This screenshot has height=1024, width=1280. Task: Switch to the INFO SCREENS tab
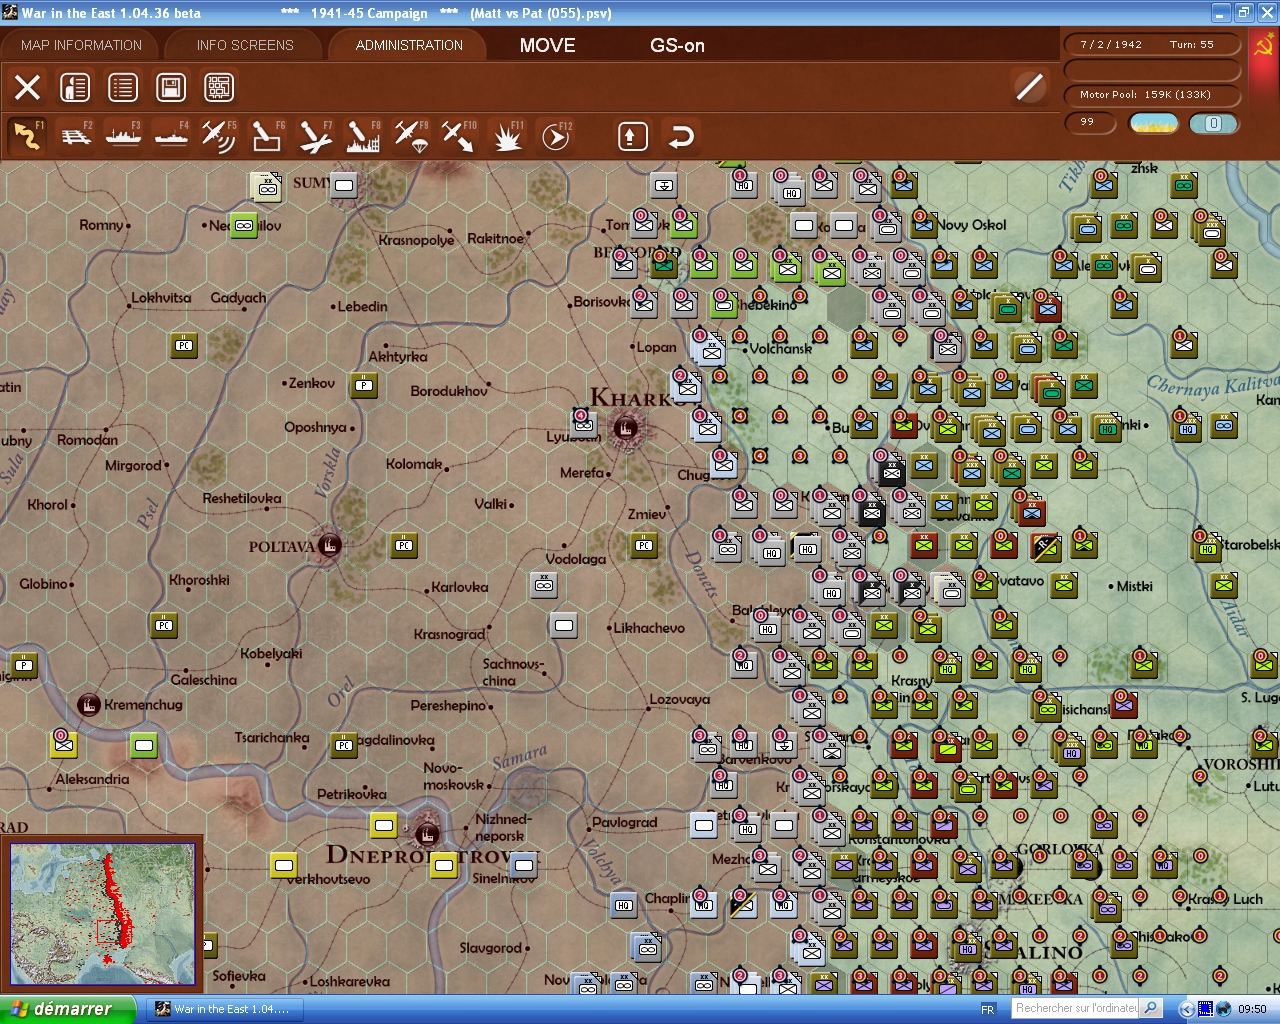[x=245, y=45]
